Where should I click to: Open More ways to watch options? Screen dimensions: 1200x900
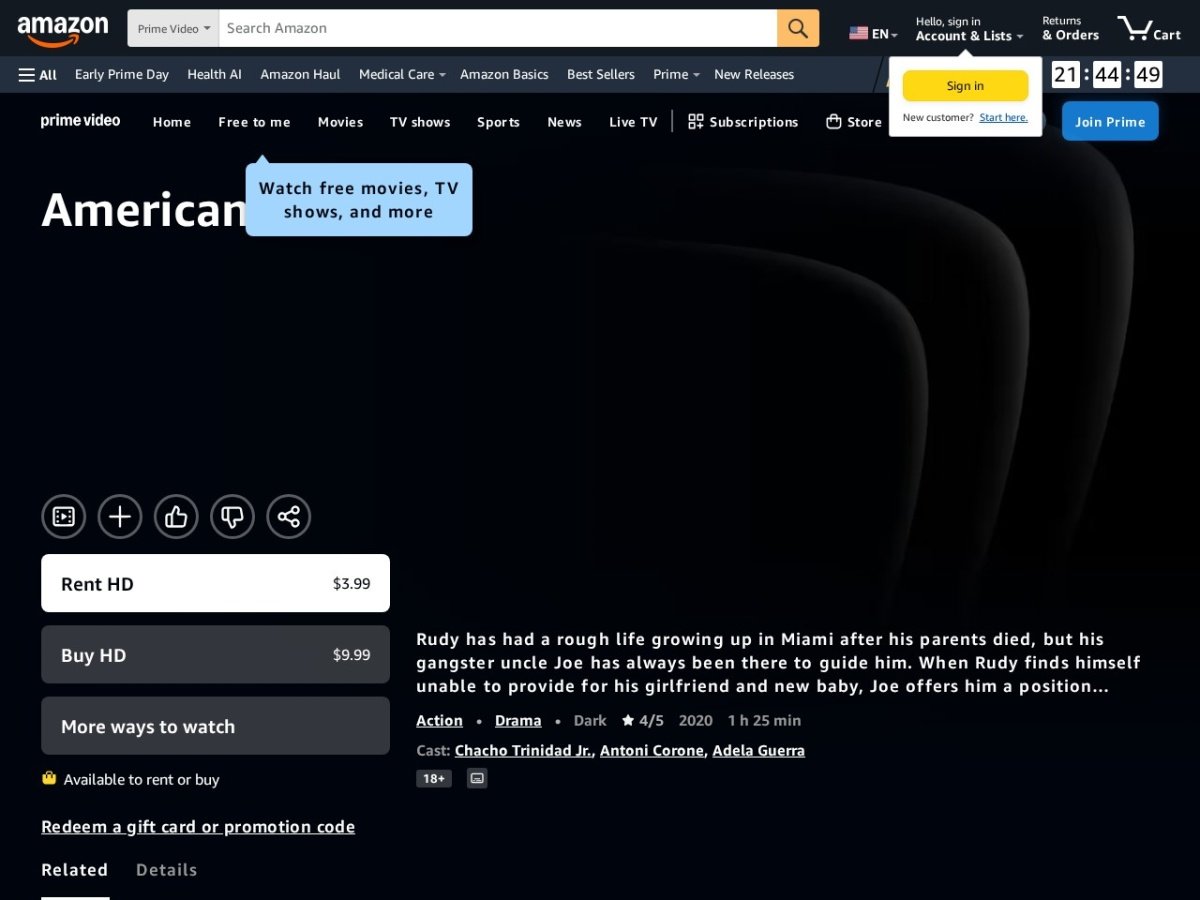tap(215, 726)
